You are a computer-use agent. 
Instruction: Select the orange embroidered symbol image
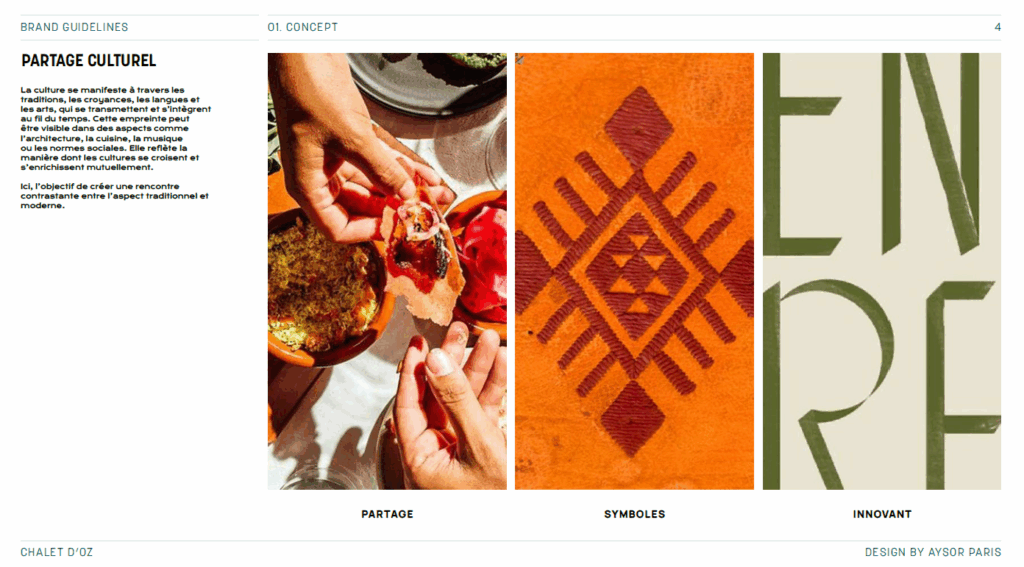point(634,271)
